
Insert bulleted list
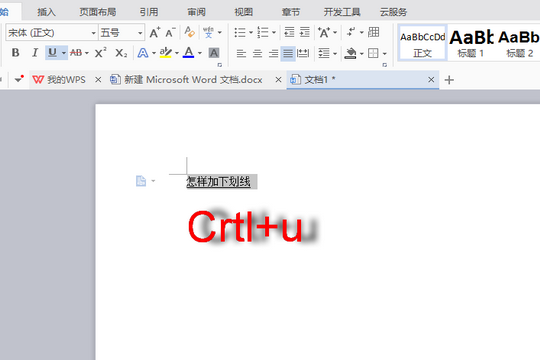click(240, 33)
